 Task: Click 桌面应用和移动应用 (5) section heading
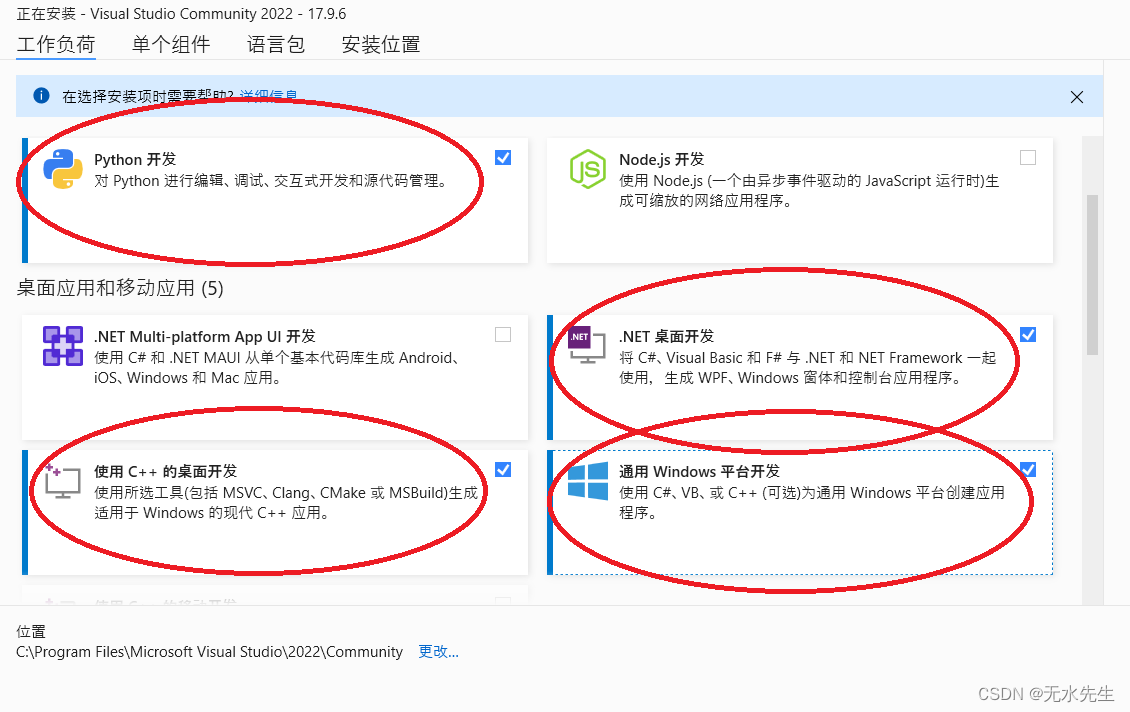tap(120, 288)
